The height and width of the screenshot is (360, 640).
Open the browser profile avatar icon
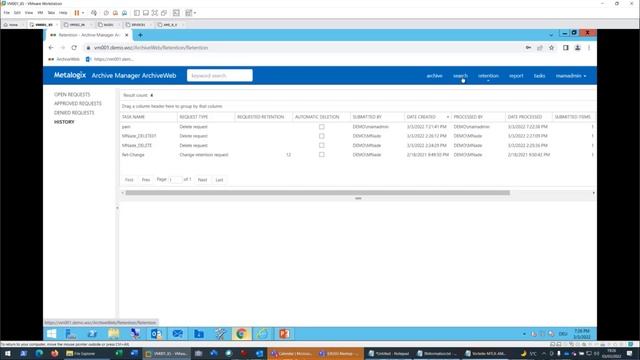click(x=578, y=48)
